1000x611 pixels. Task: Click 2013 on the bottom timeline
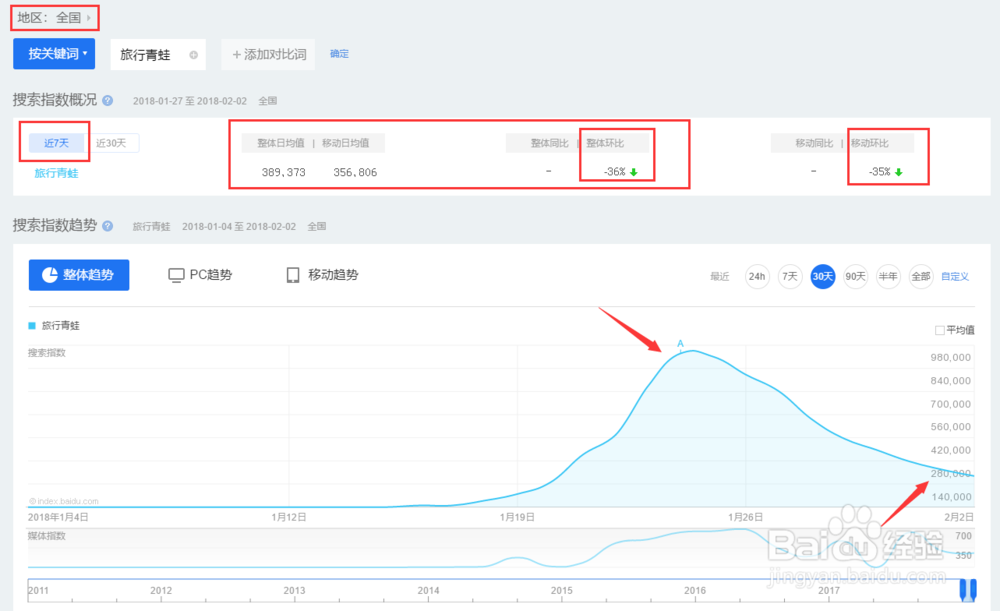pos(294,591)
